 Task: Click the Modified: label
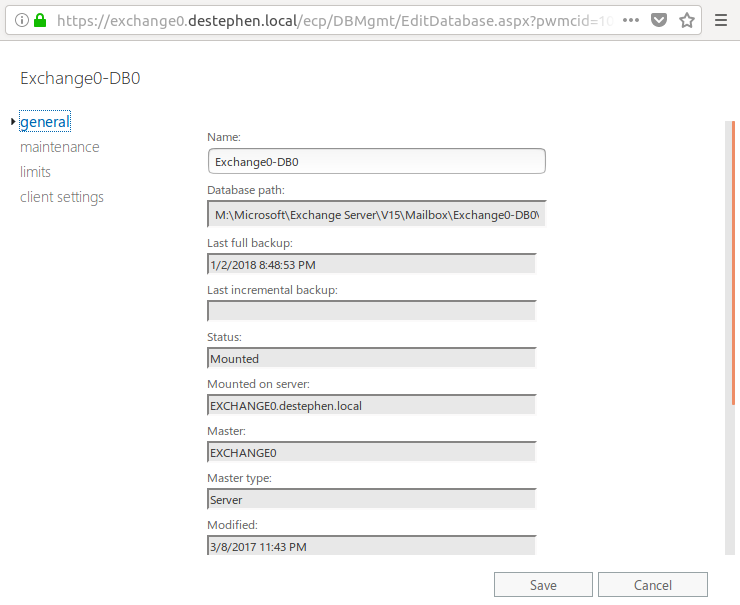coord(232,525)
